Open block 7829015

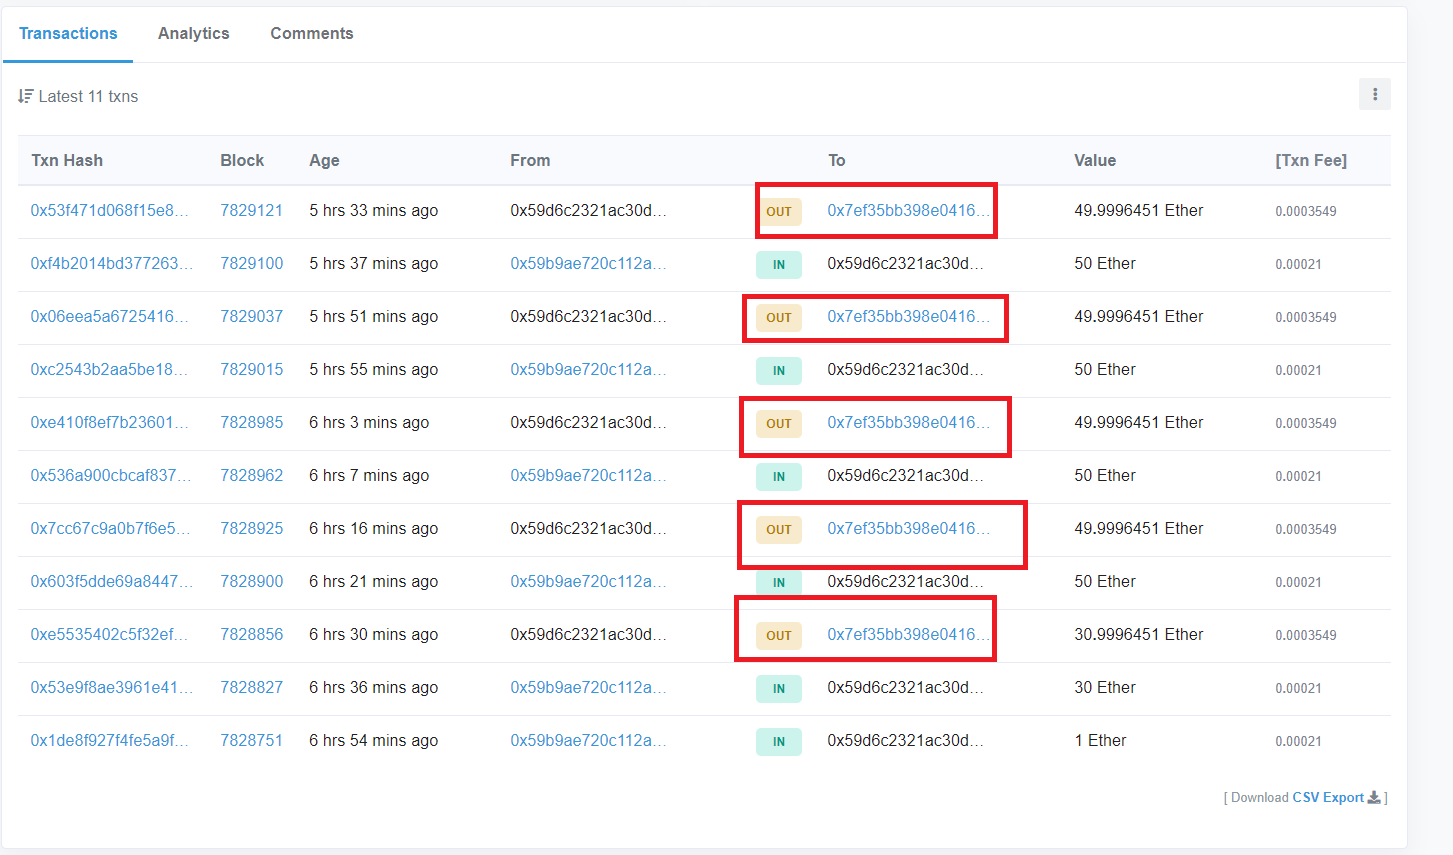[251, 369]
